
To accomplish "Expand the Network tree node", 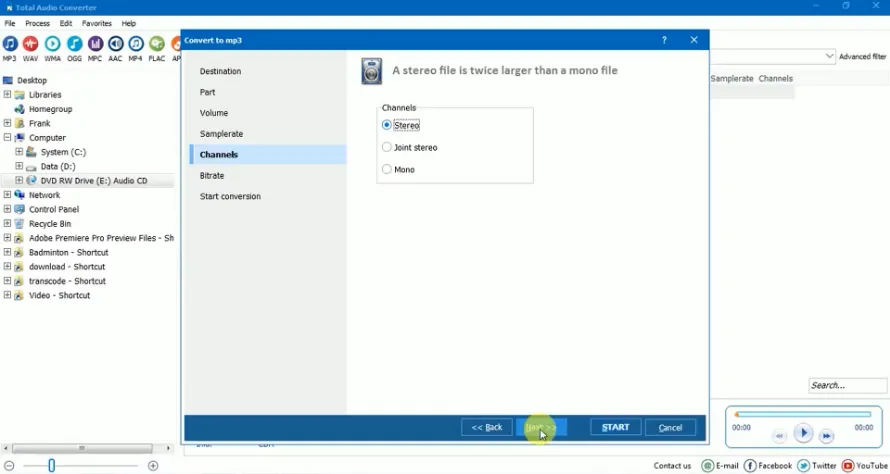I will [7, 195].
